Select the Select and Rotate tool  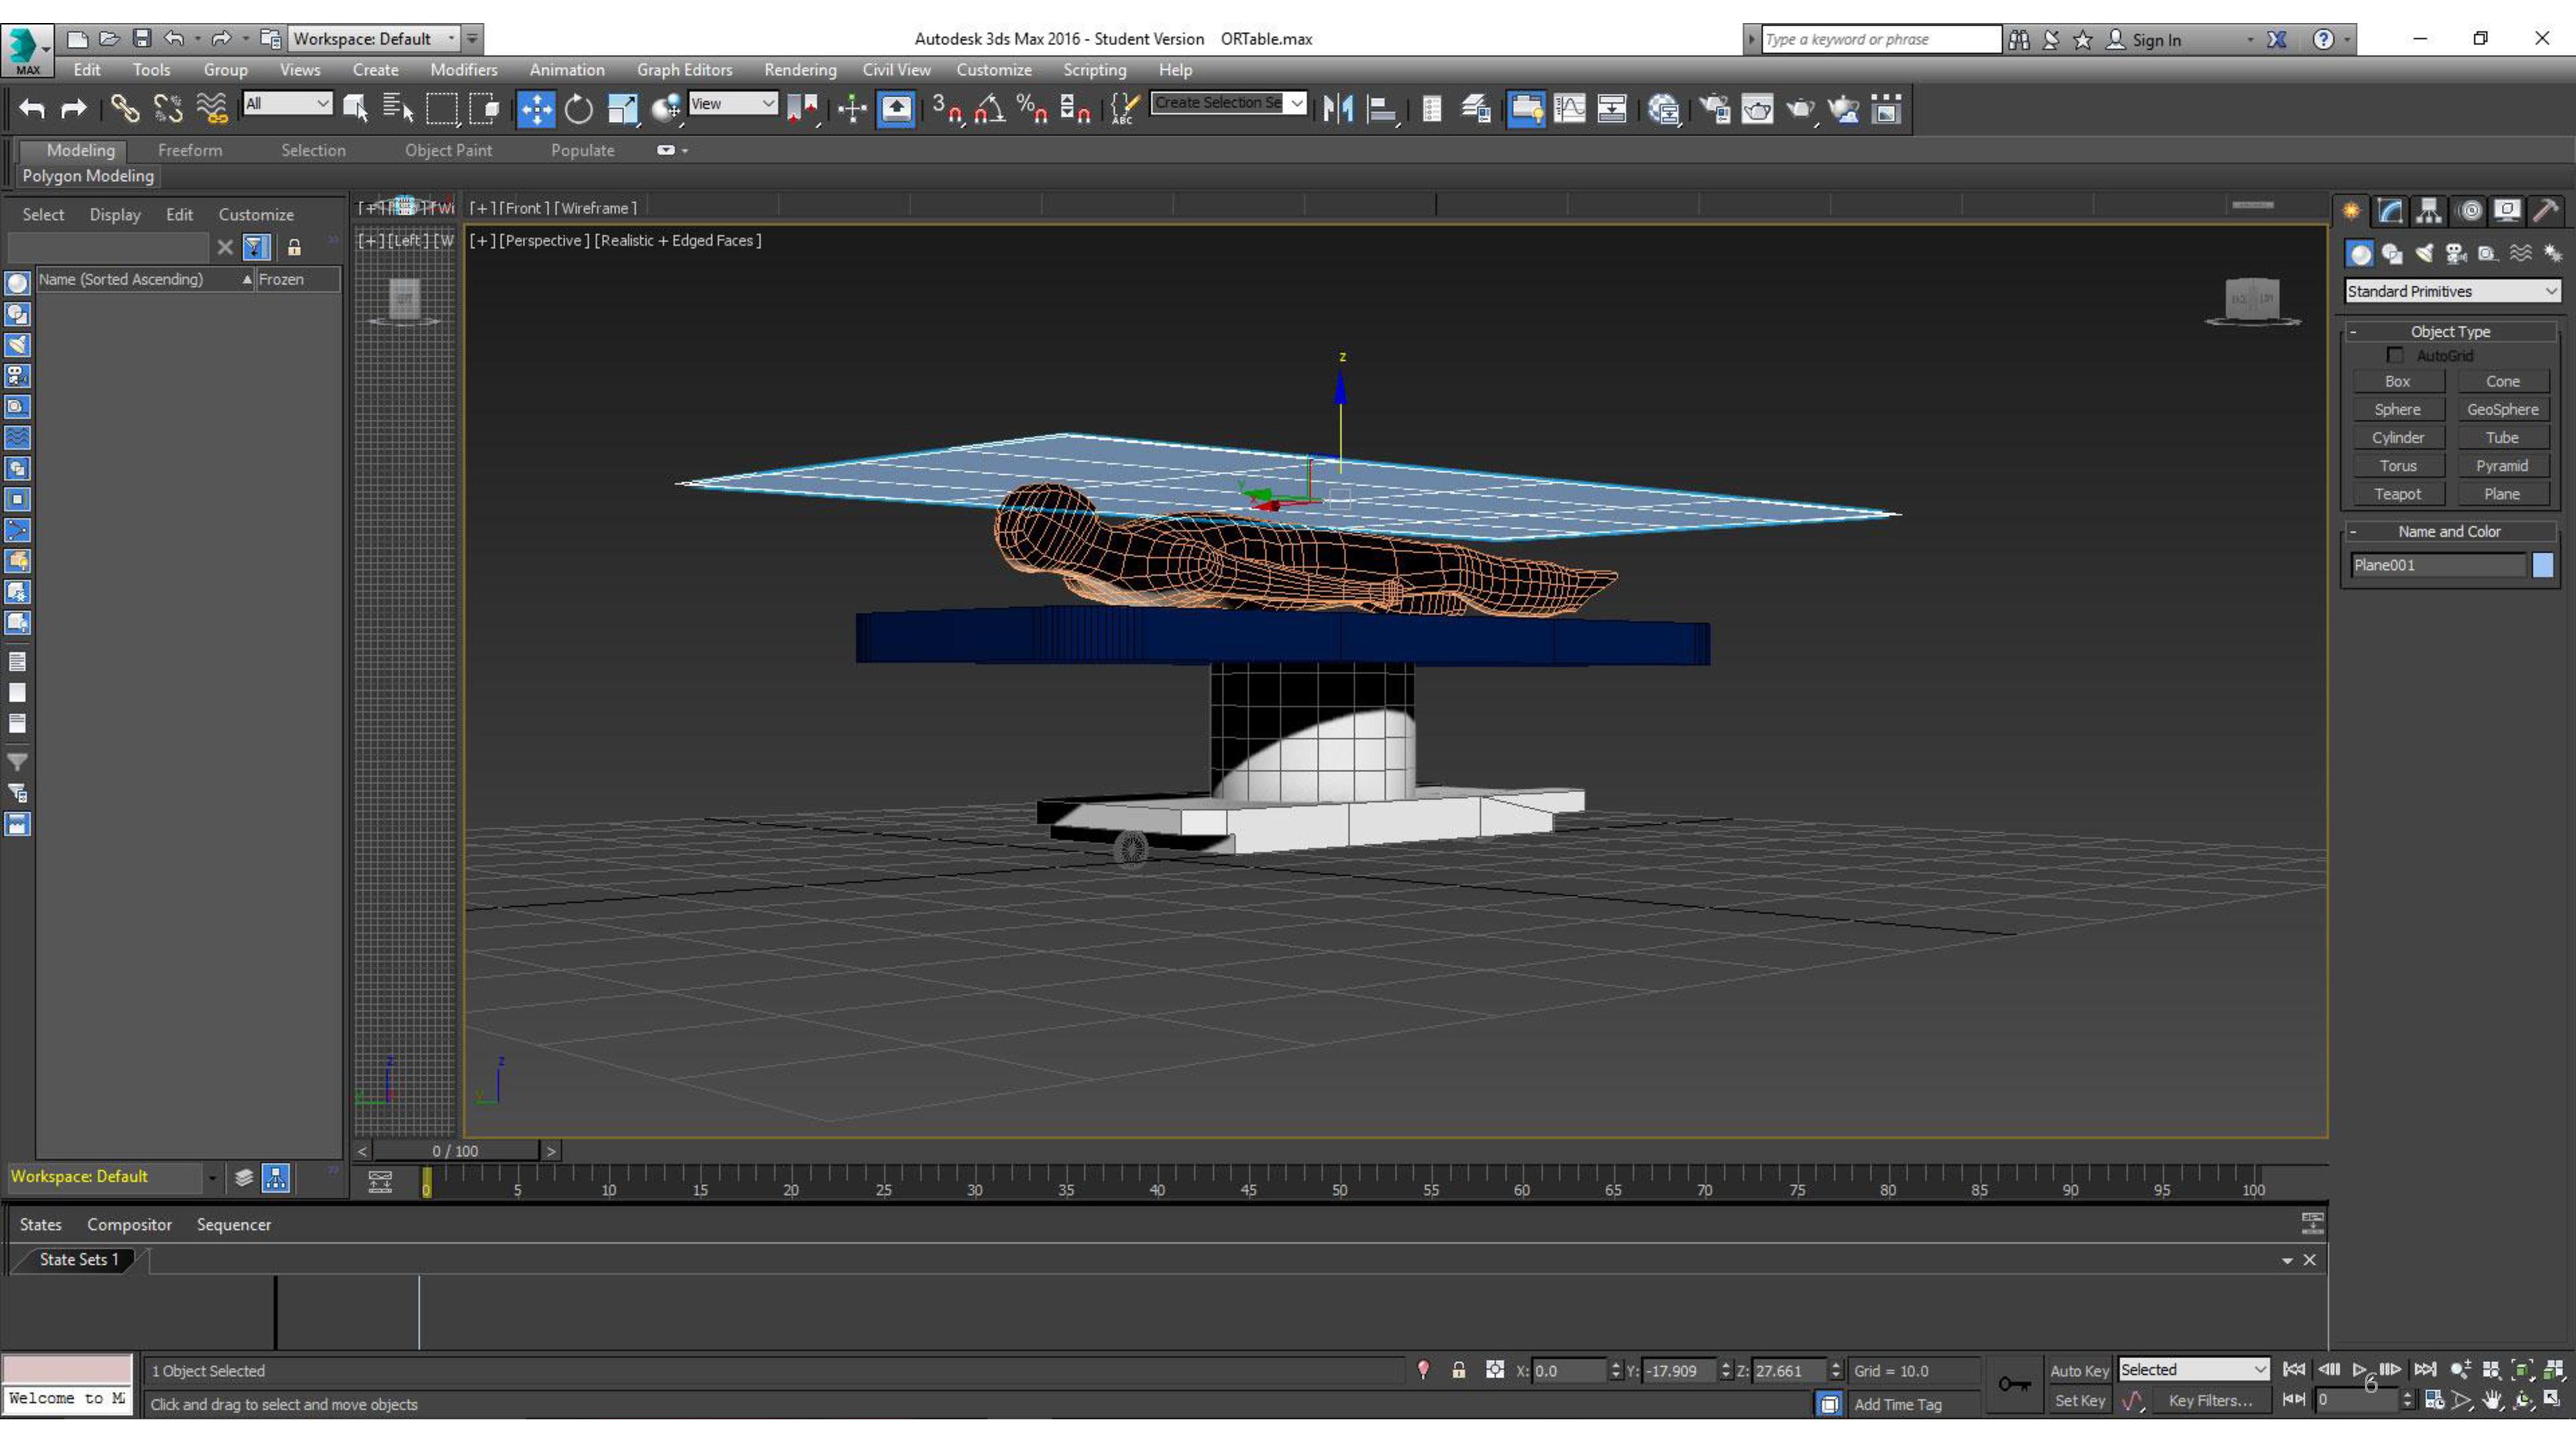click(578, 108)
